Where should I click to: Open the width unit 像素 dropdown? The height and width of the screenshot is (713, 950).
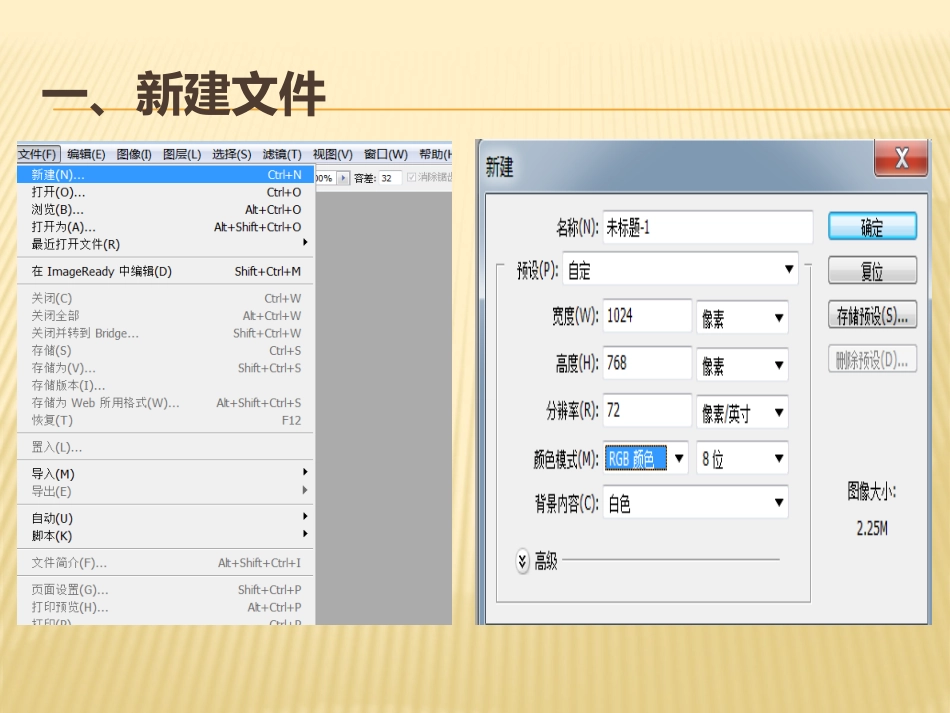coord(742,317)
